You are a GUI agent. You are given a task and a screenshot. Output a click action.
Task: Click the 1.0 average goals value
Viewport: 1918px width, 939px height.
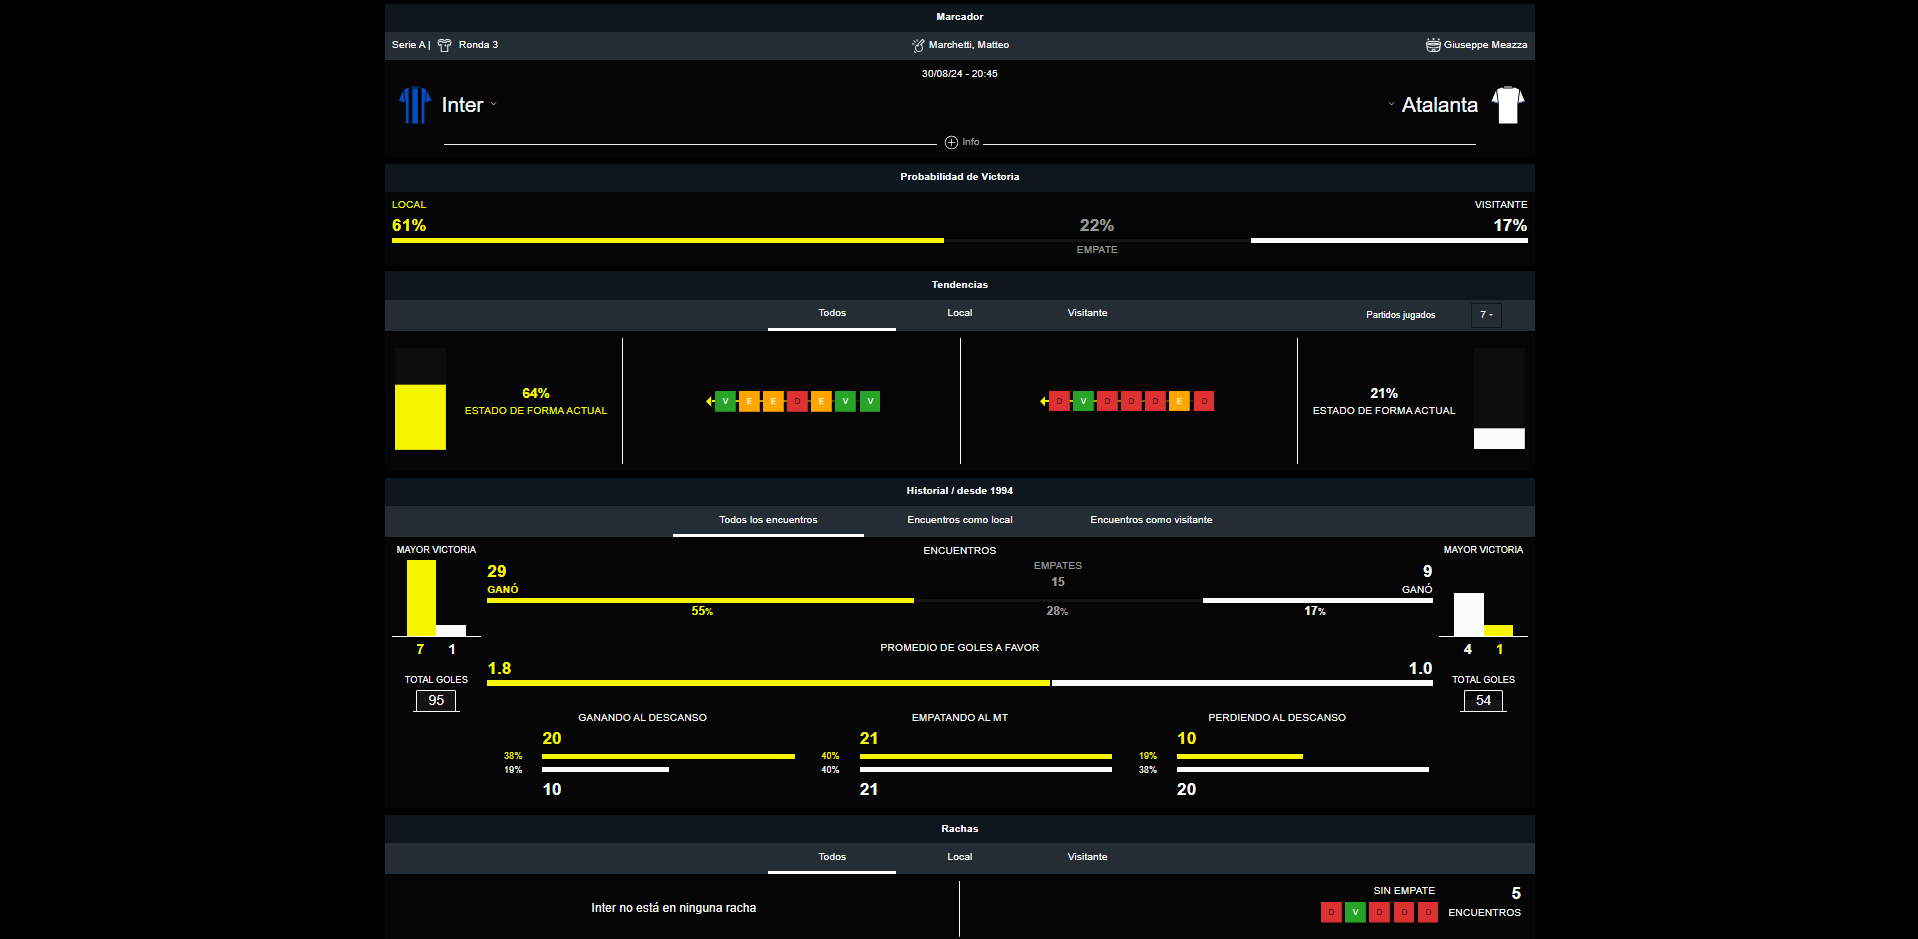click(x=1420, y=669)
